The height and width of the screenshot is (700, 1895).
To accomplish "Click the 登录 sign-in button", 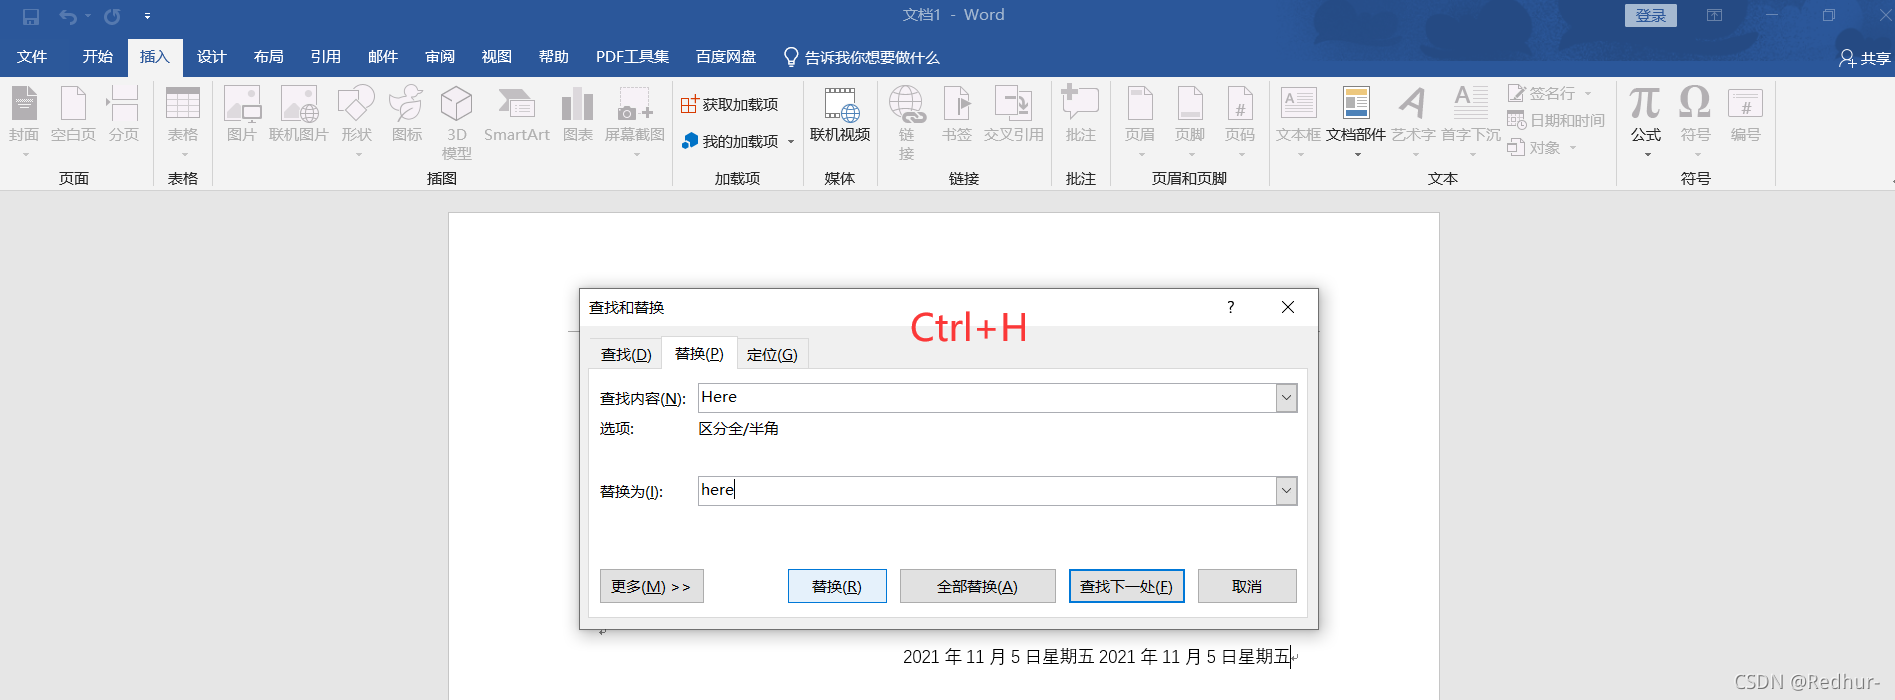I will tap(1651, 15).
